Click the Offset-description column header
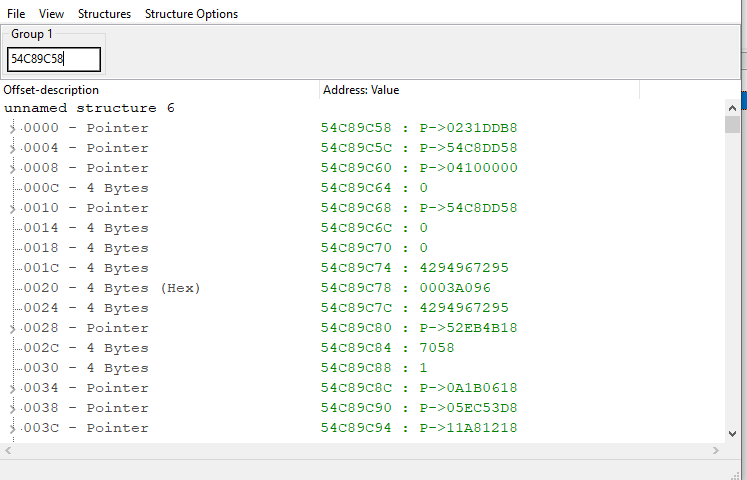747x480 pixels. click(160, 90)
